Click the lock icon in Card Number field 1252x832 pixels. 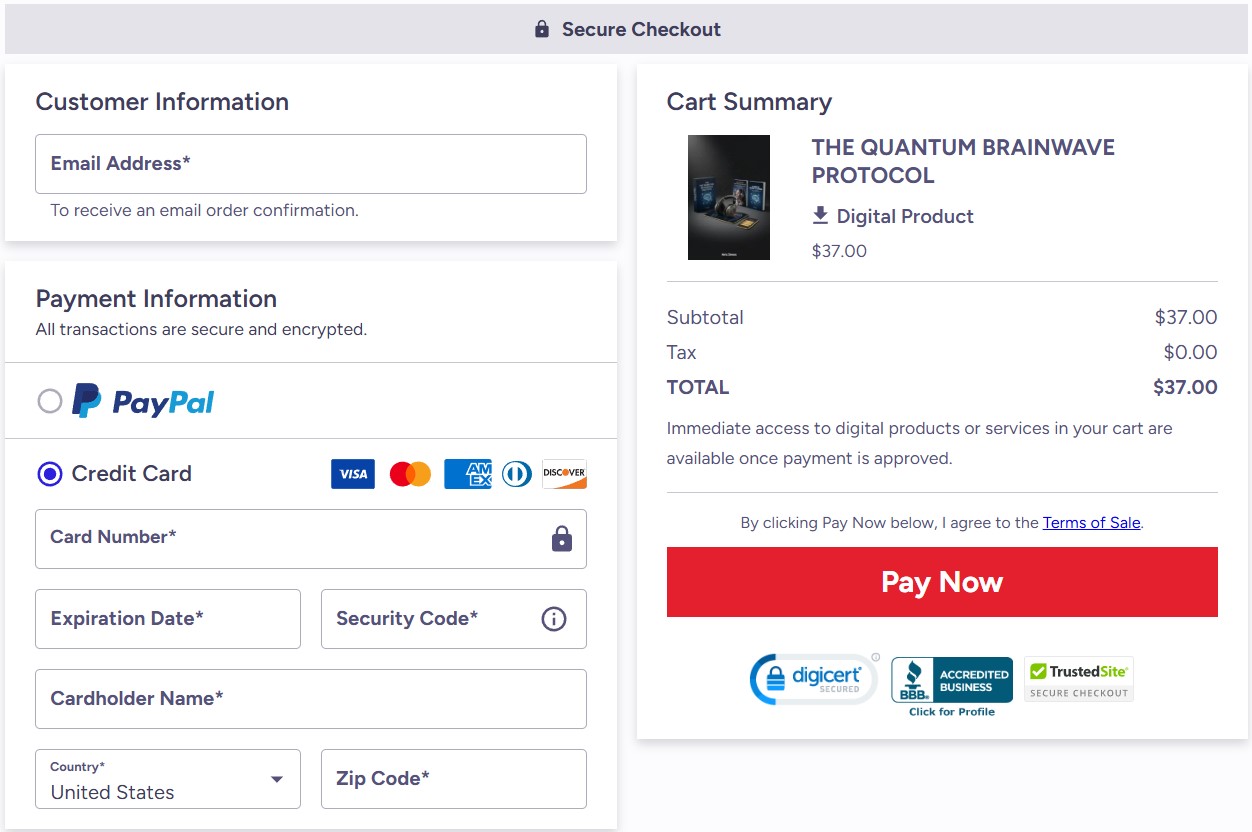[x=562, y=538]
